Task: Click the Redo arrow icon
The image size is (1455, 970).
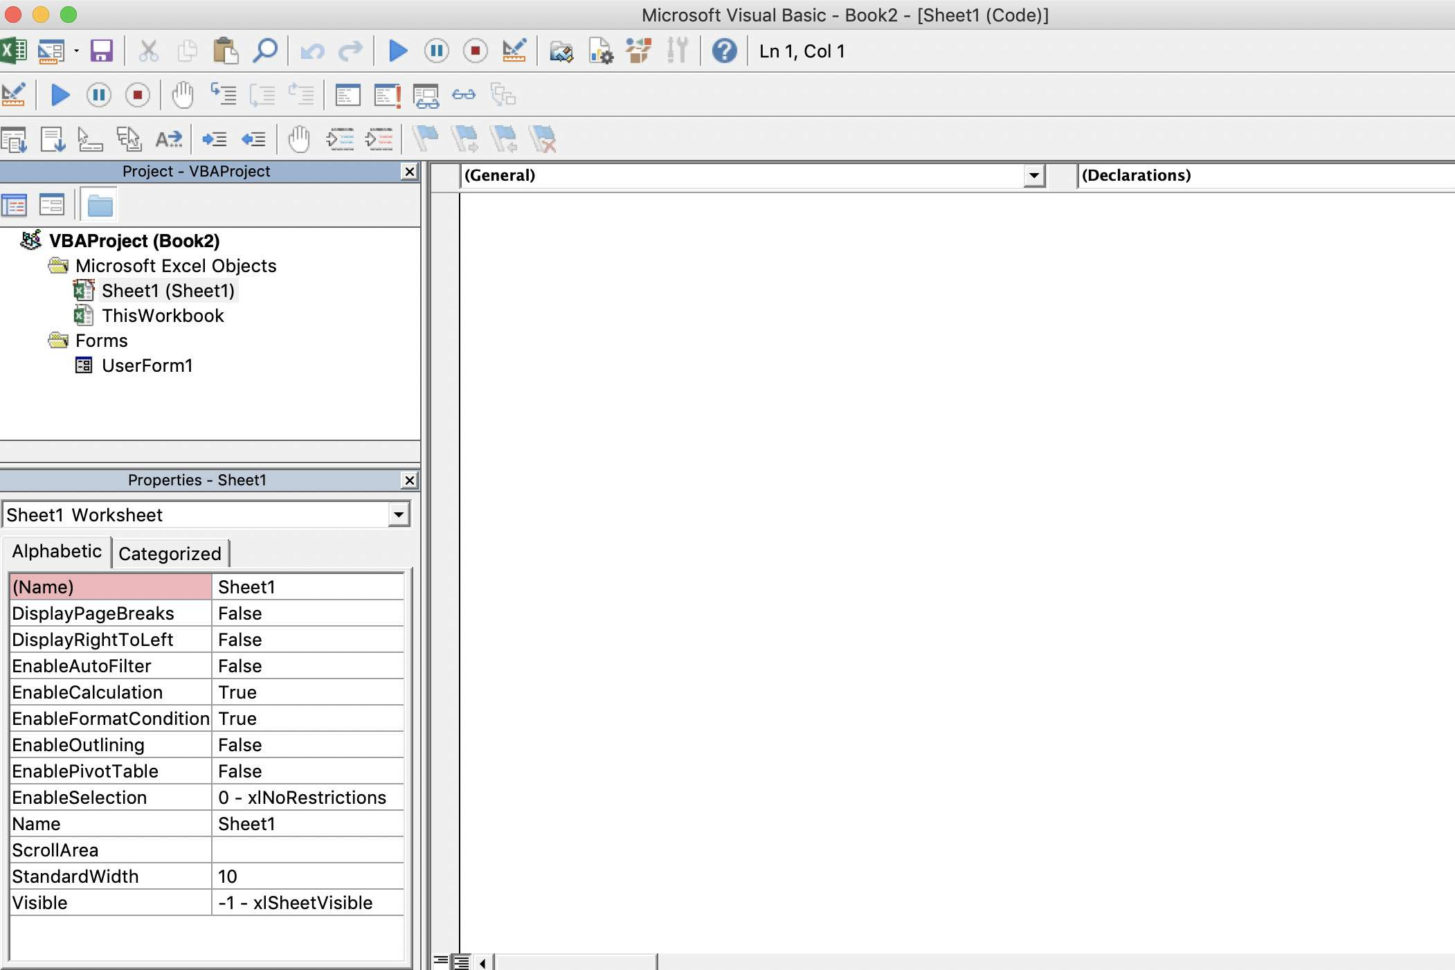Action: (x=351, y=51)
